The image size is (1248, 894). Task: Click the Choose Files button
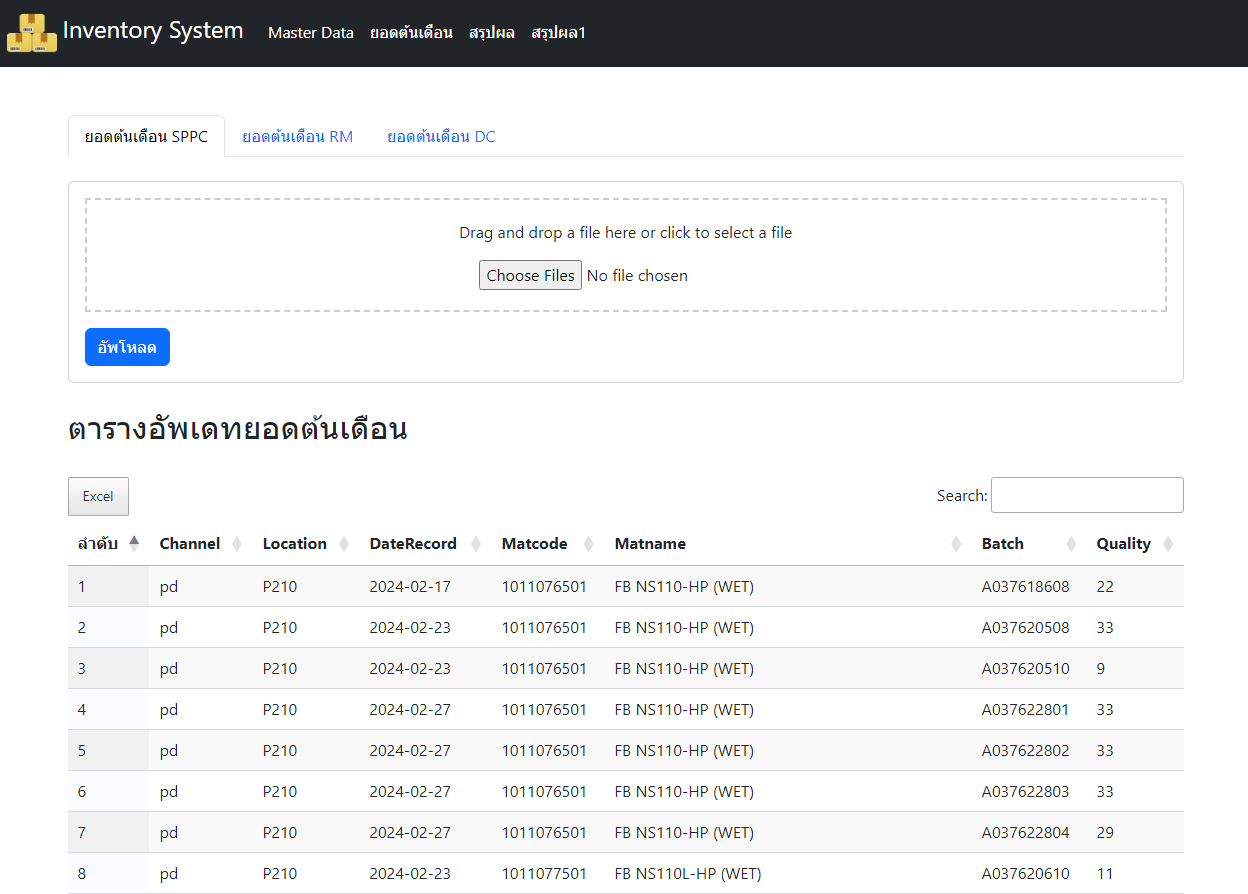[530, 275]
